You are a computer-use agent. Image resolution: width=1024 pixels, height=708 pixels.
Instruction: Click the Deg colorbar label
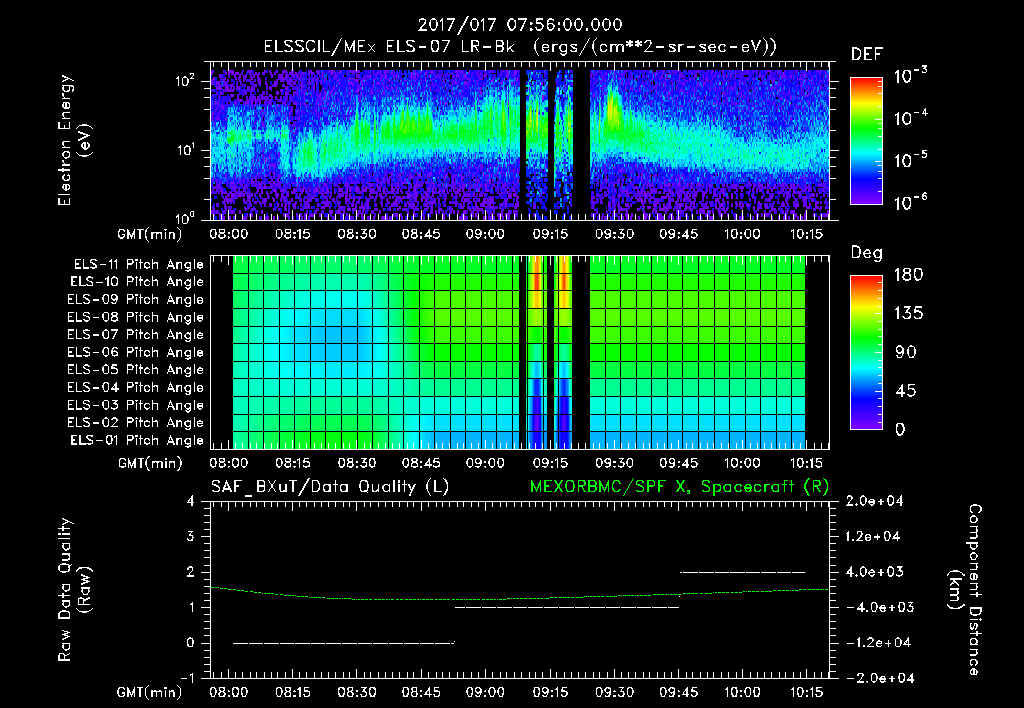point(867,253)
